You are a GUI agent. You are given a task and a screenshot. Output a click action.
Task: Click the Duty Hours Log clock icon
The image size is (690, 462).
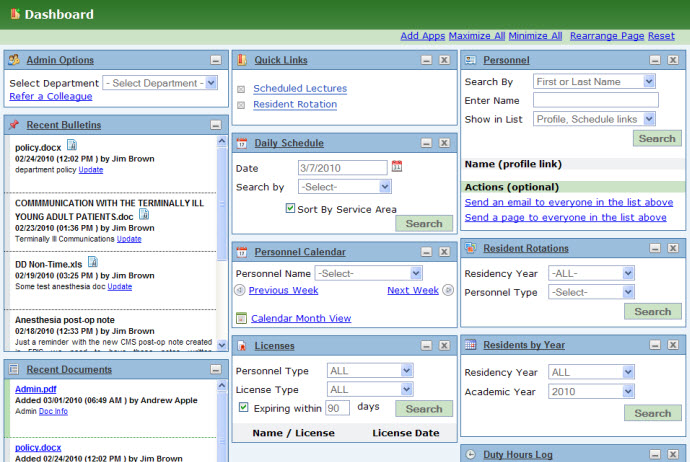470,455
